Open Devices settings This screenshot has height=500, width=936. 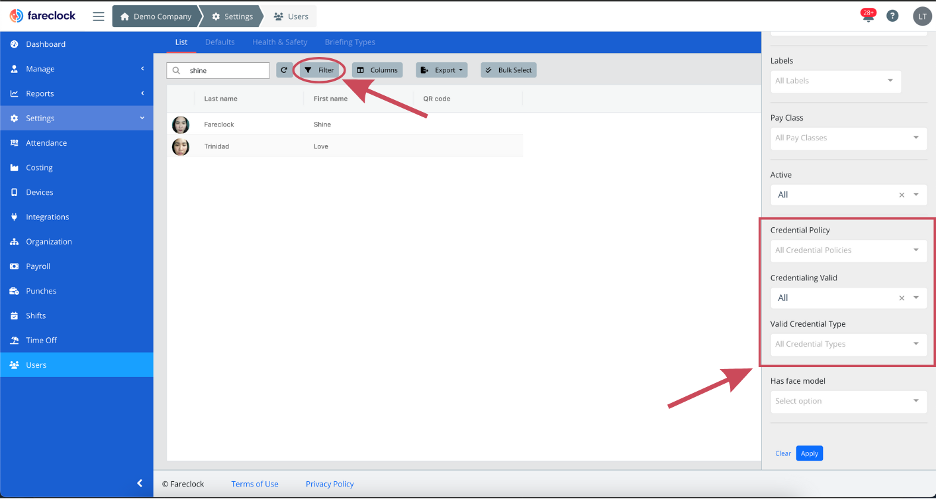click(76, 192)
